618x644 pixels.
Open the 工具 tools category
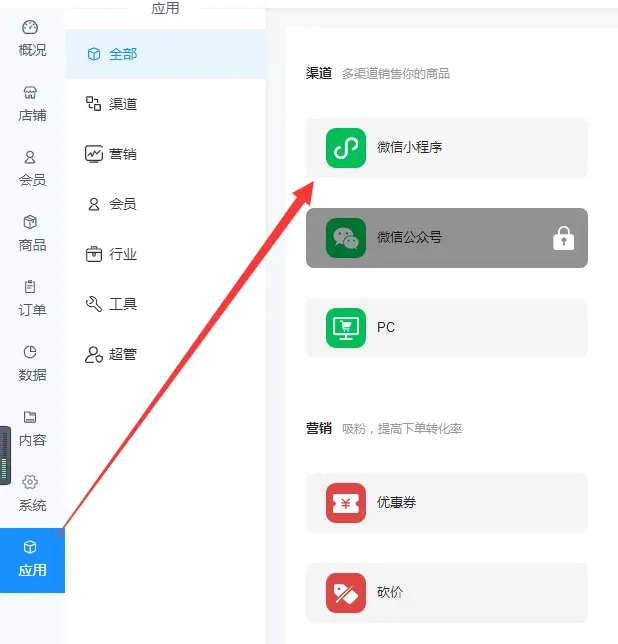pos(165,304)
